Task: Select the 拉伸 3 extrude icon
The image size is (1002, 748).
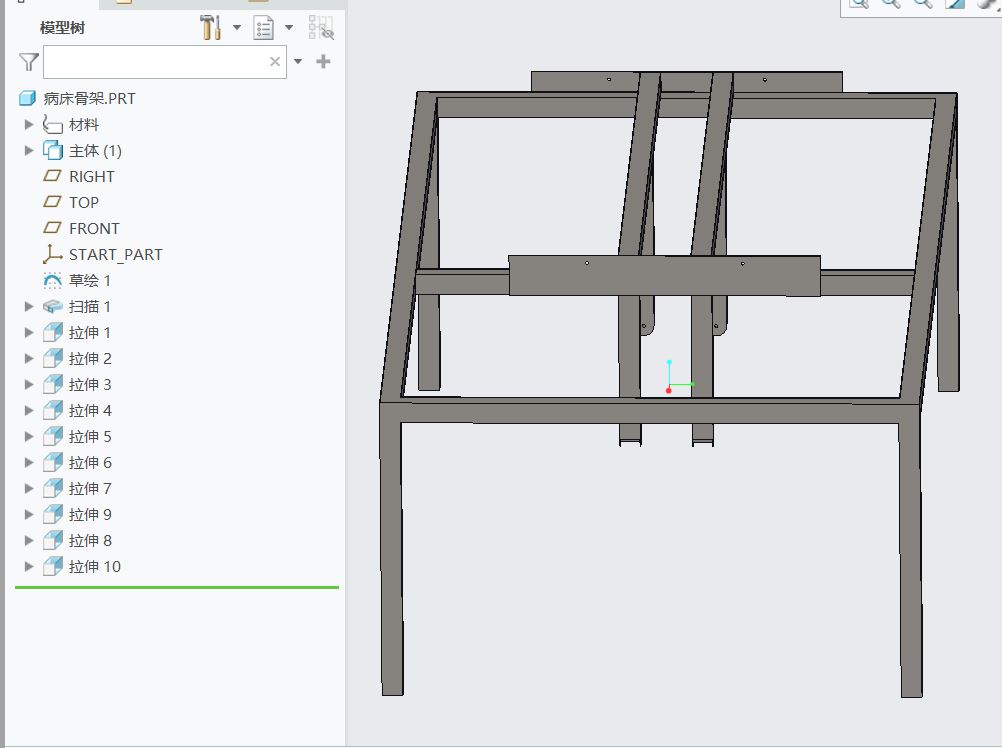Action: [x=53, y=385]
